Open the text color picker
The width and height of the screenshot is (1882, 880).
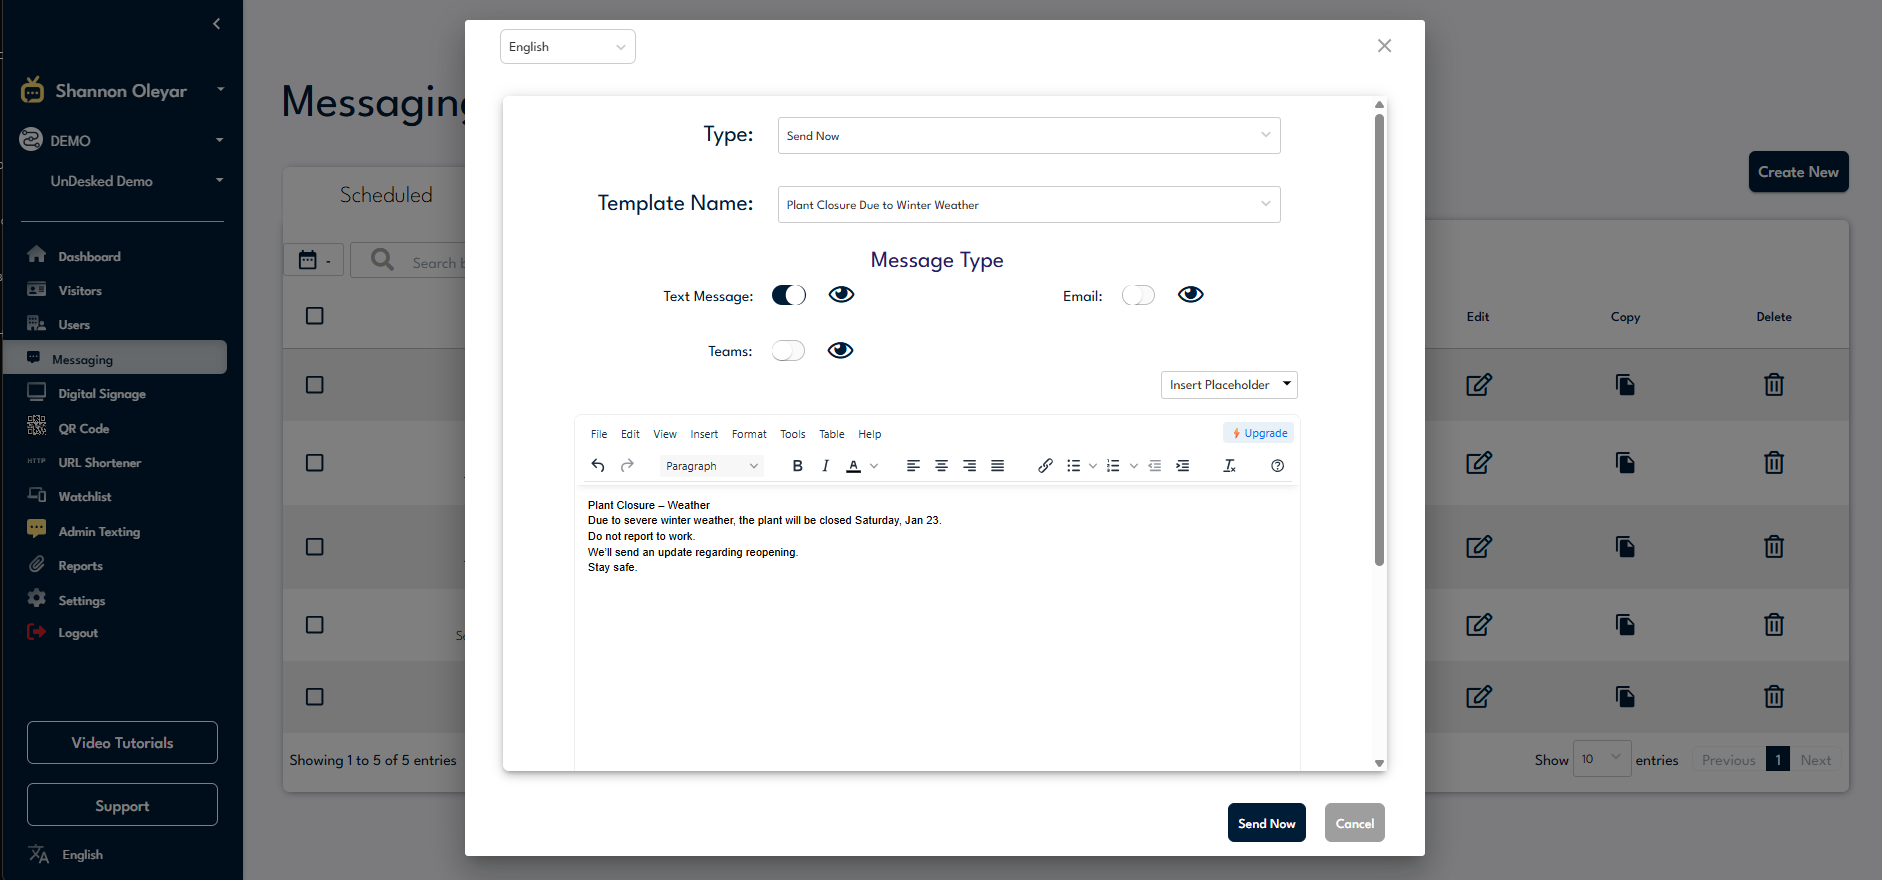pyautogui.click(x=873, y=466)
